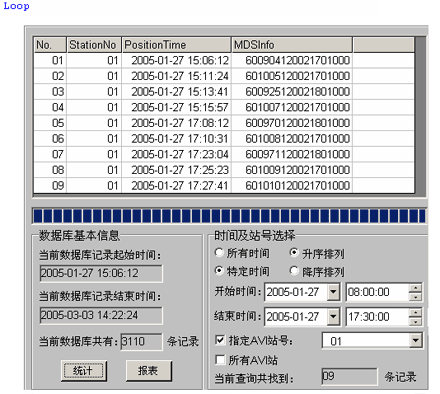This screenshot has height=394, width=440.
Task: Click the blue progress bar
Action: 229,216
